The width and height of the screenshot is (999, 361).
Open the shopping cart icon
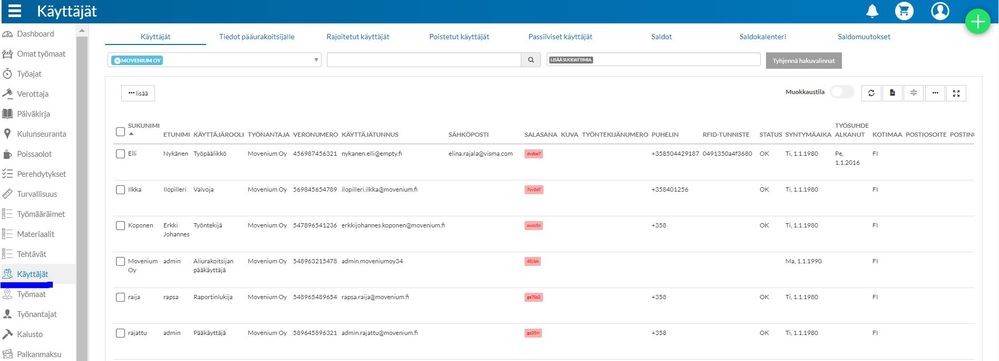(903, 11)
